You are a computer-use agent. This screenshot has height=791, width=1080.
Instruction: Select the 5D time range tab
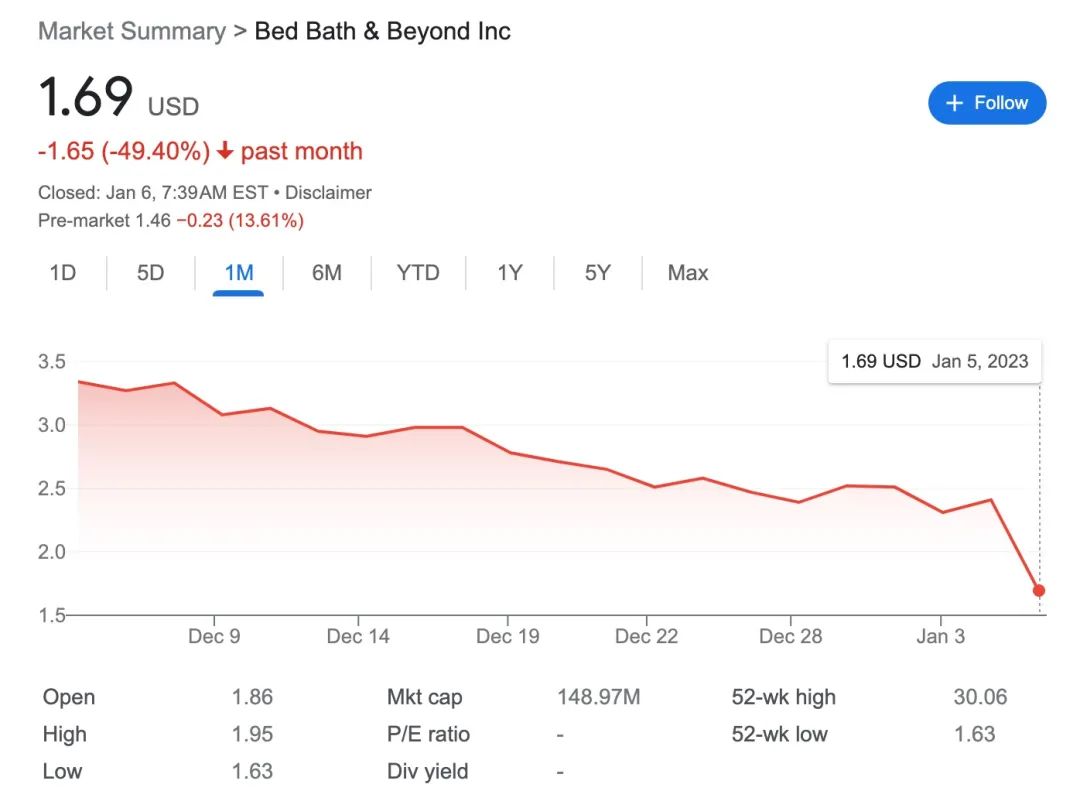(x=150, y=273)
